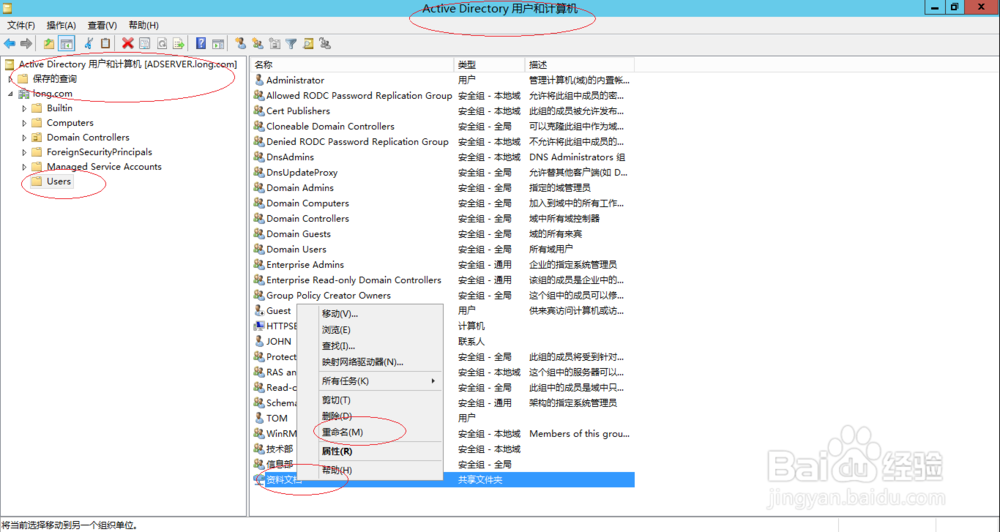Open the 查看(V) menu

102,25
